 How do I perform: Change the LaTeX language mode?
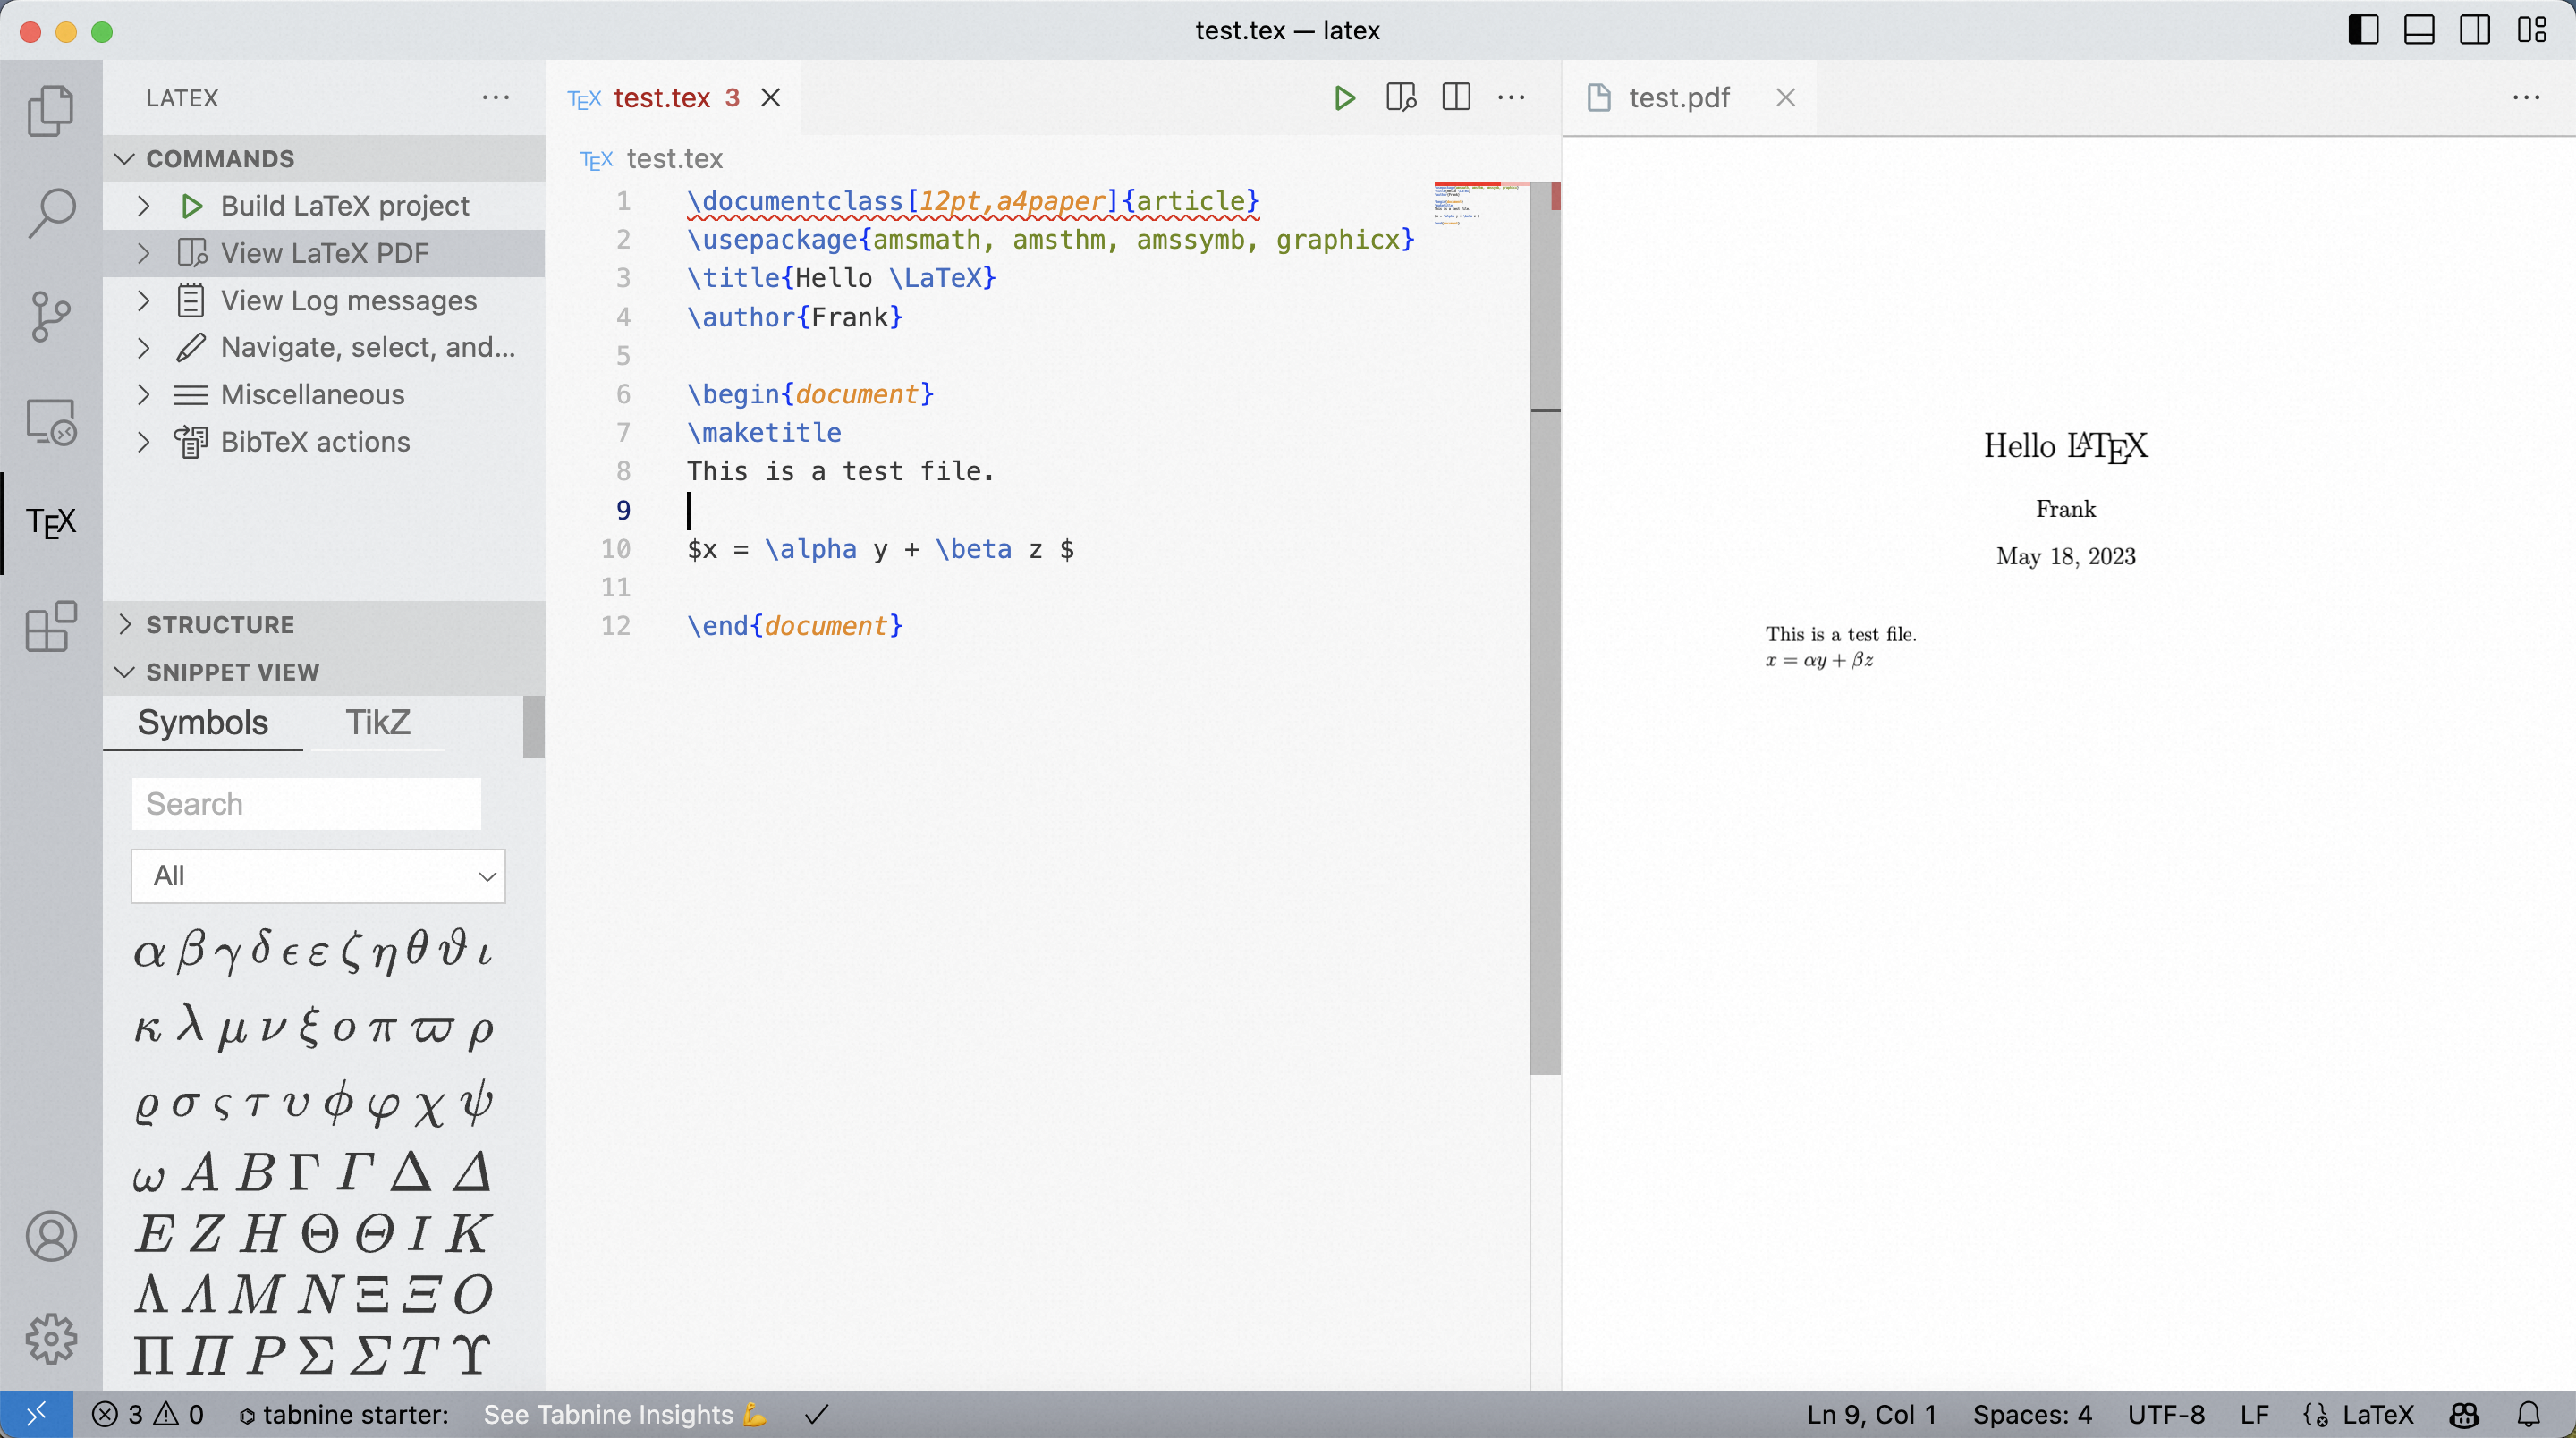[2378, 1414]
